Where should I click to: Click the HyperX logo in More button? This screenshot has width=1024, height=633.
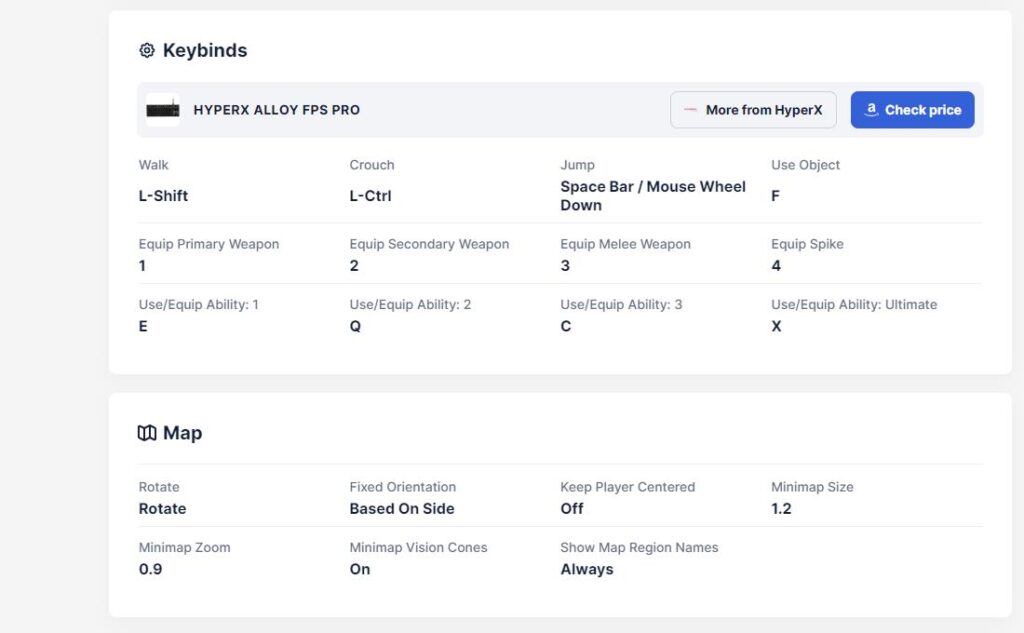click(x=690, y=110)
